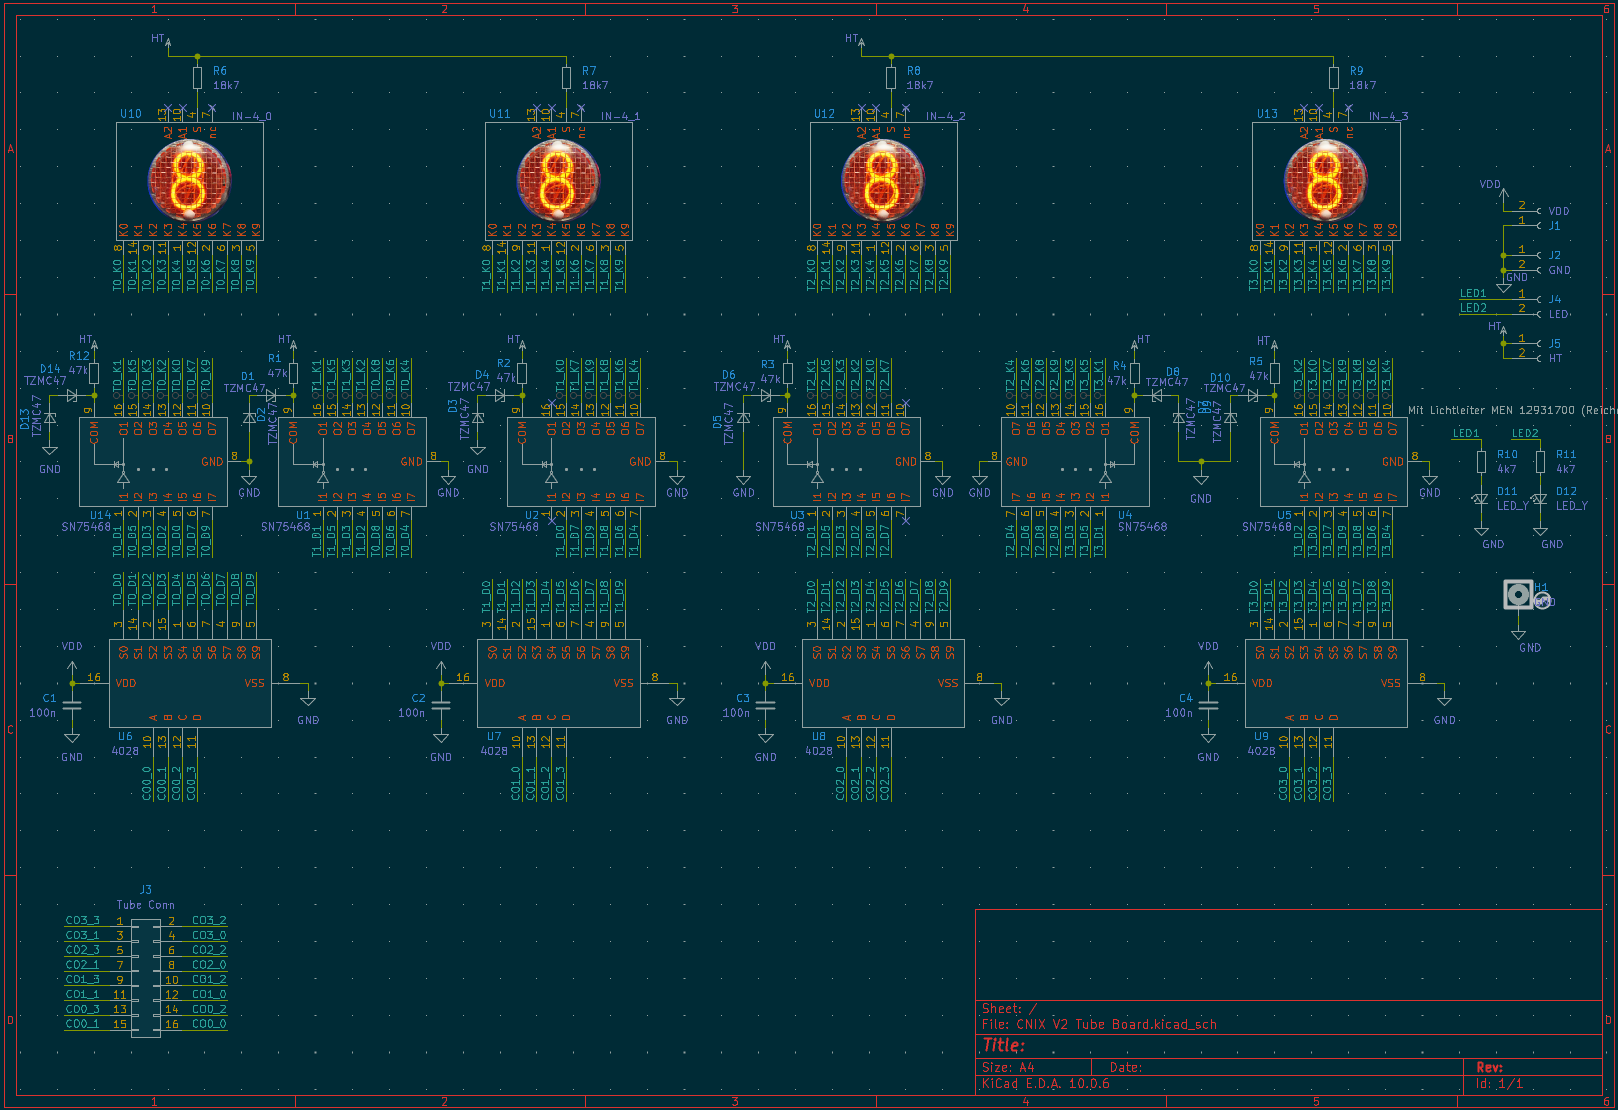Click the R10 4k7 resistor symbol
Screen dimensions: 1618x1110
pyautogui.click(x=1481, y=461)
